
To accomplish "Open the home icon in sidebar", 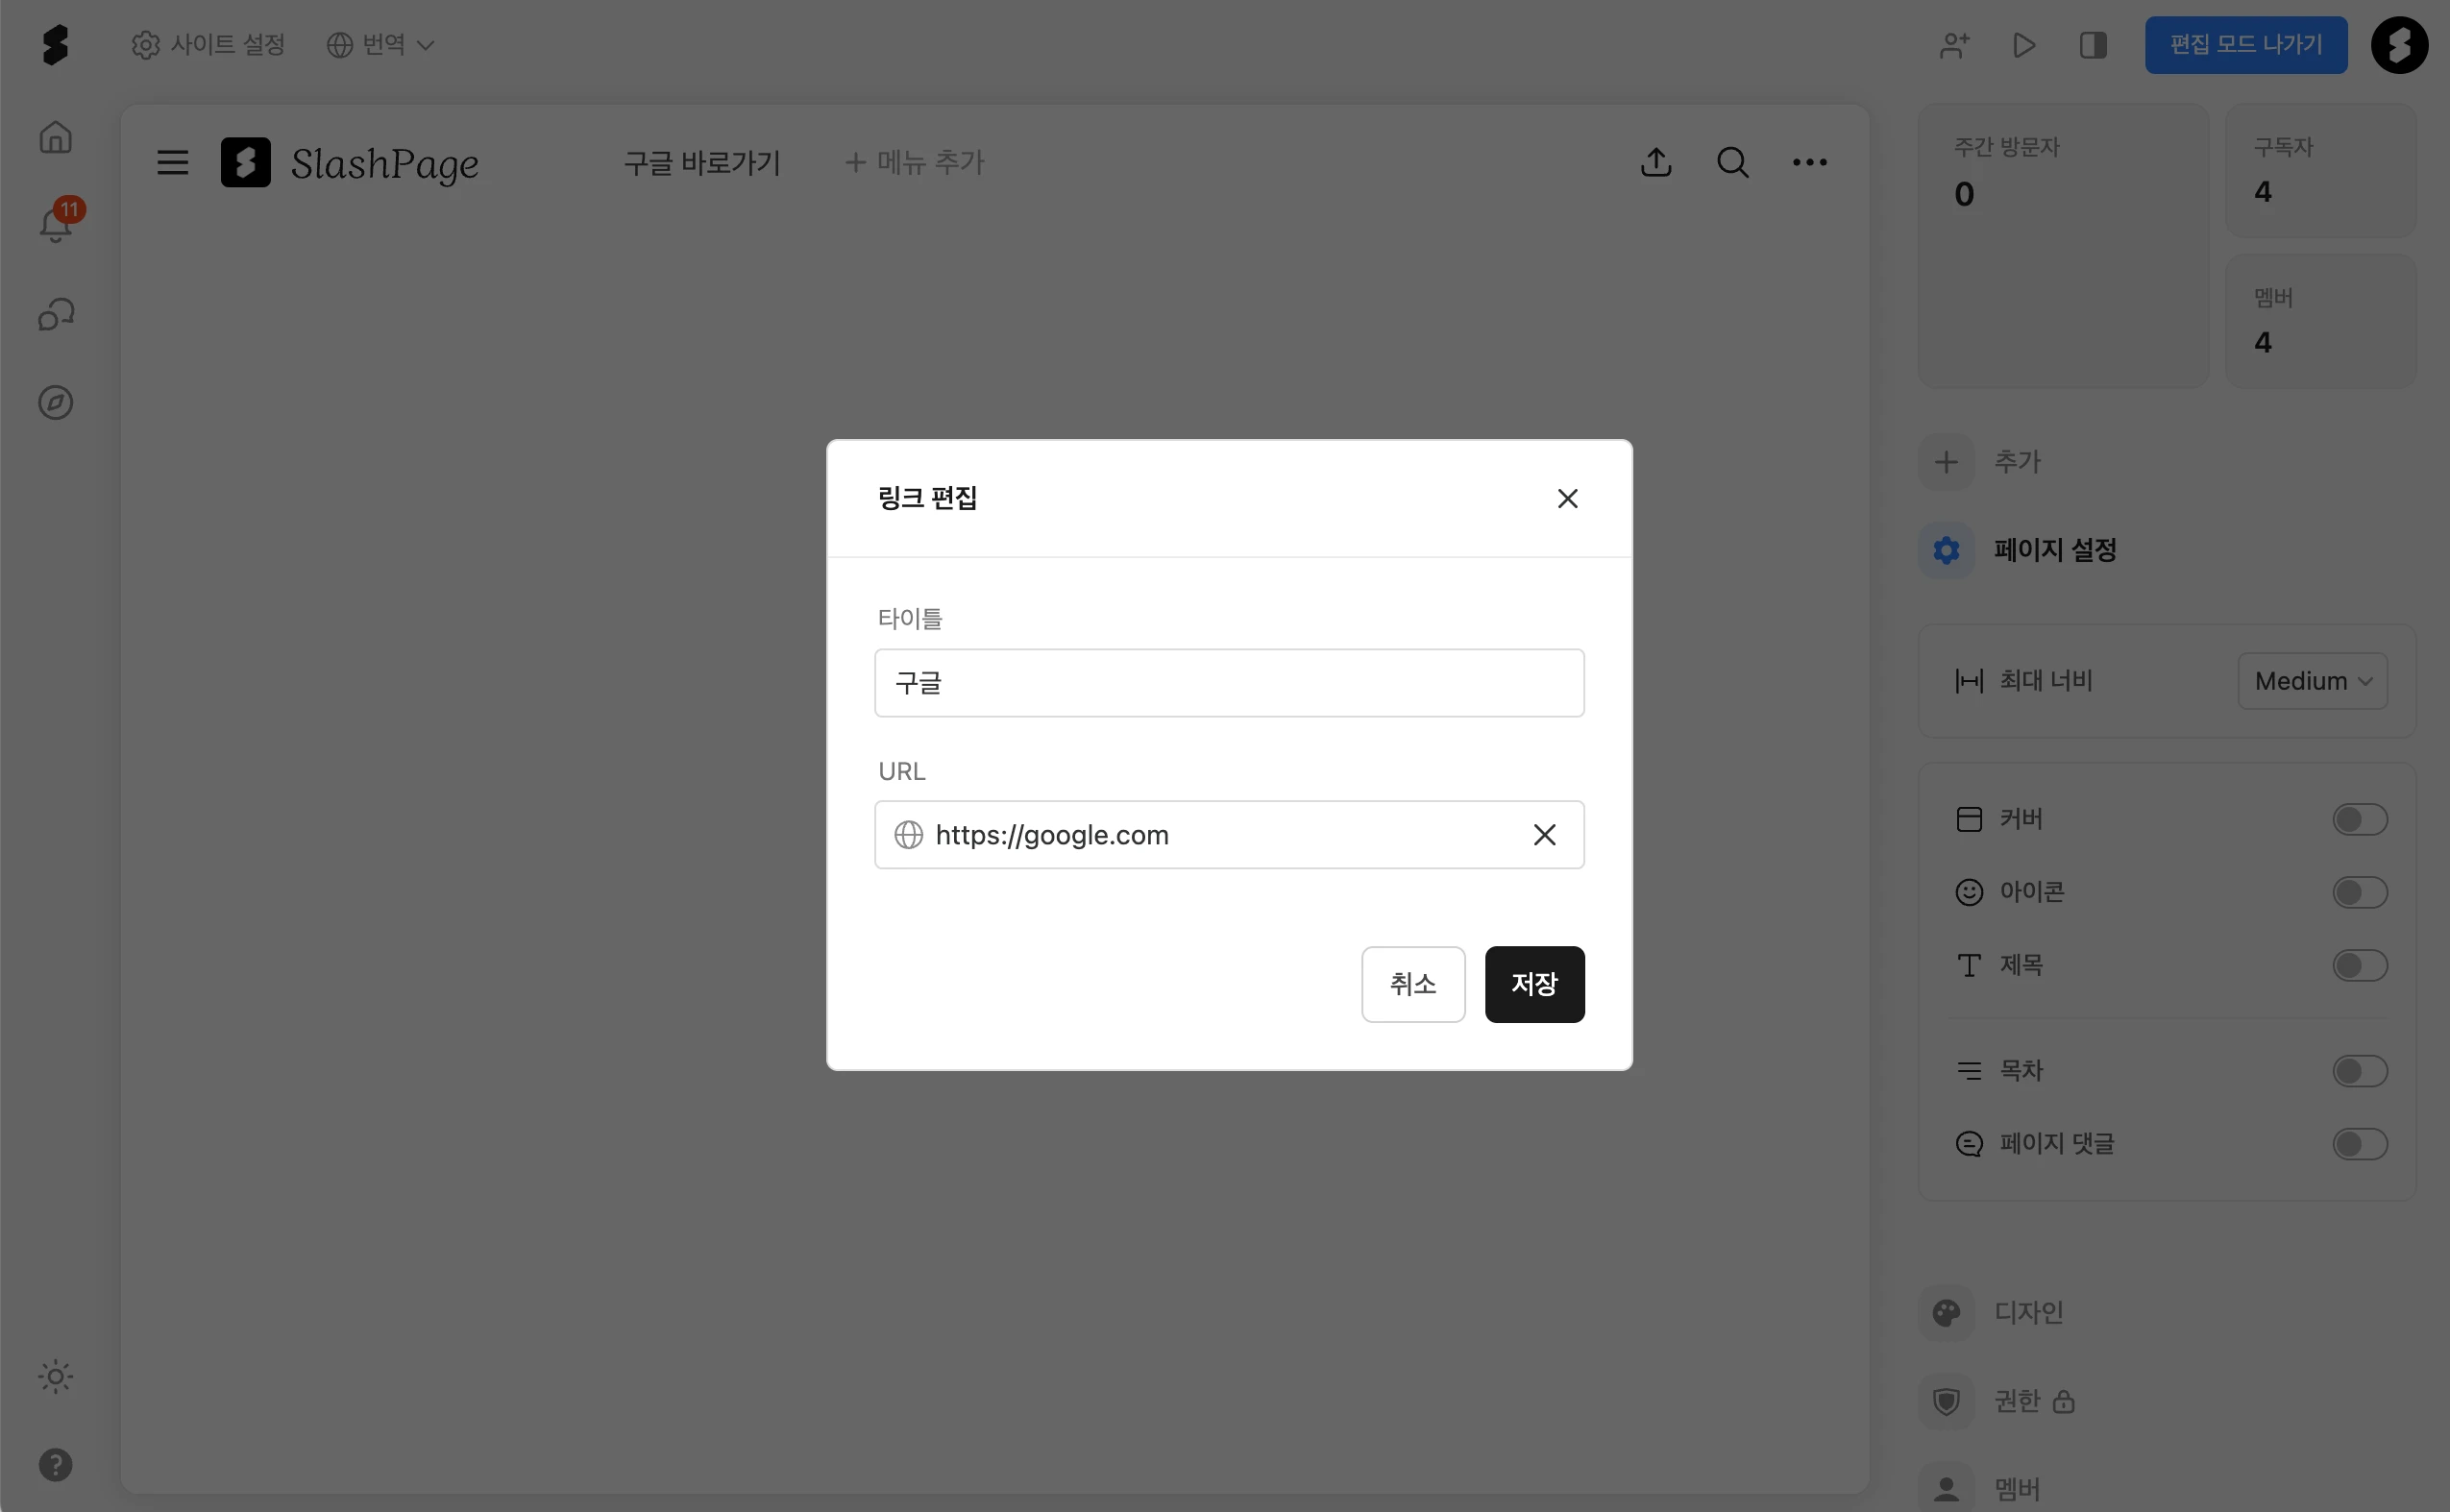I will coord(56,137).
